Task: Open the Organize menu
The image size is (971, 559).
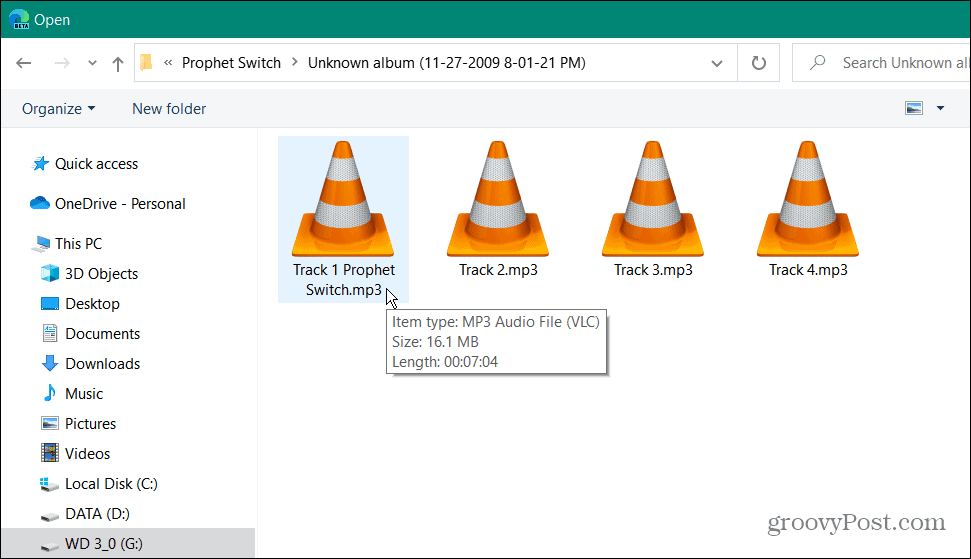Action: click(x=59, y=108)
